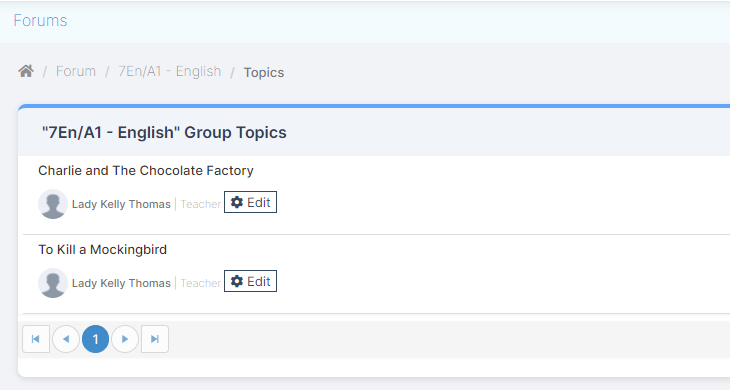This screenshot has width=730, height=390.
Task: Click the Forums page header title
Action: (x=41, y=20)
